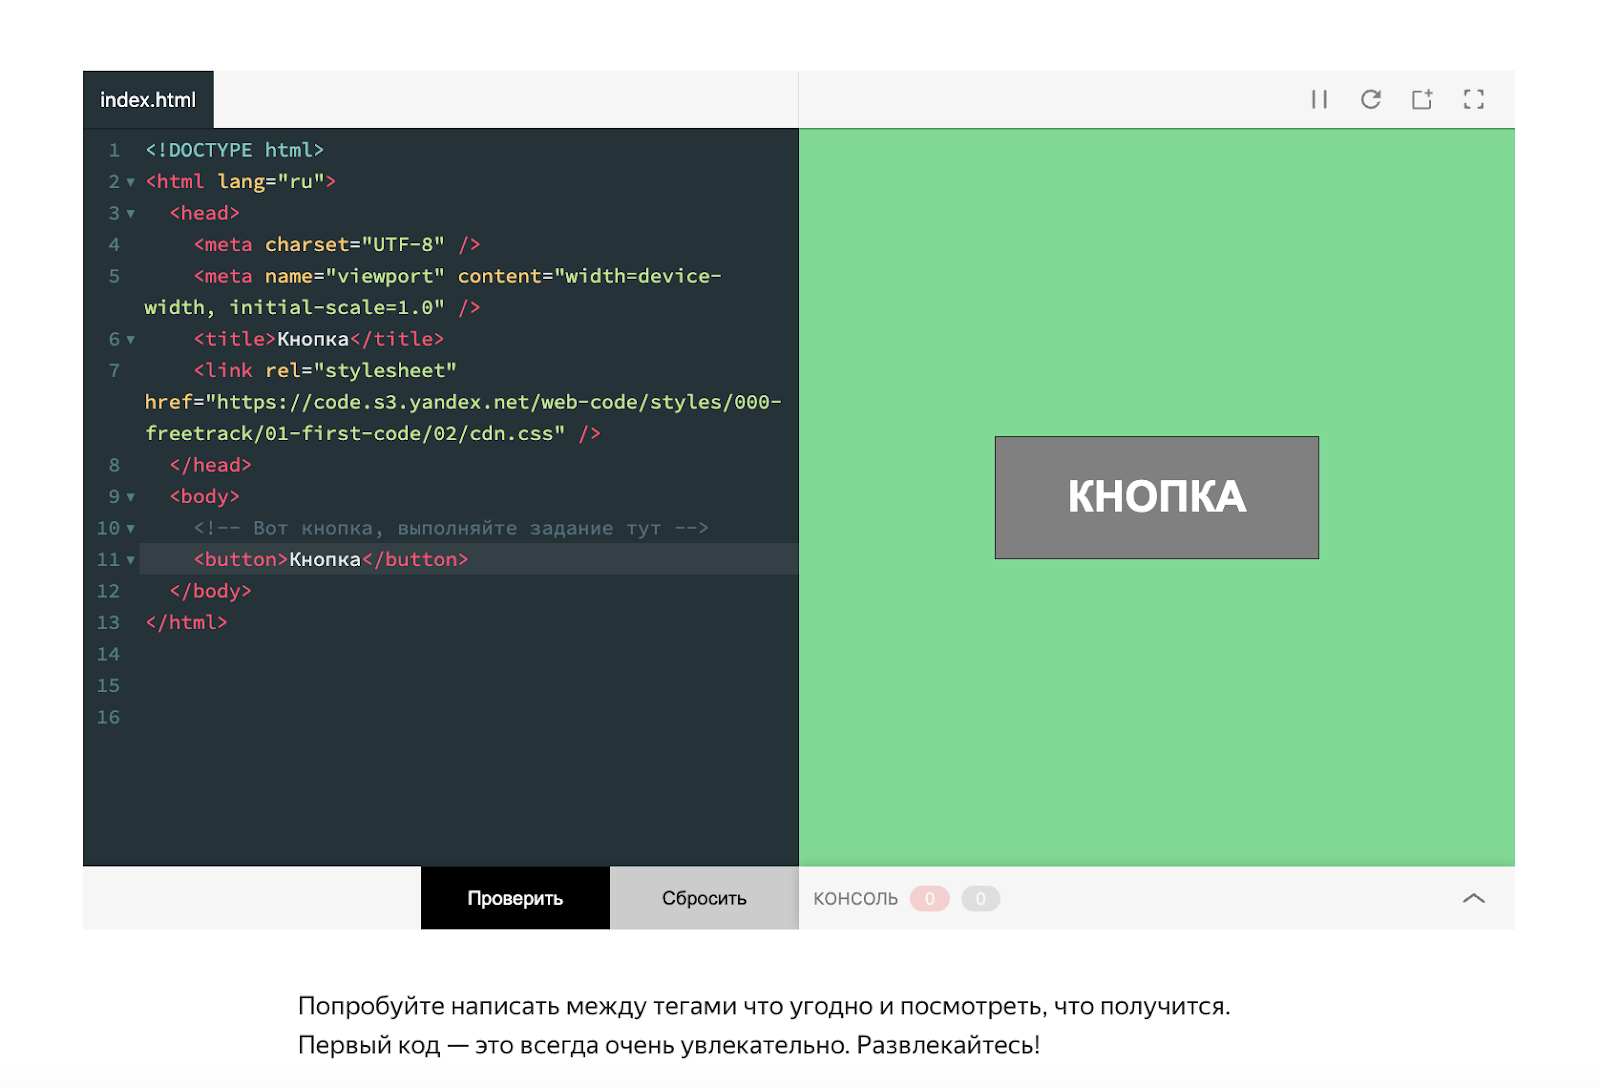The image size is (1600, 1088).
Task: Expand the console panel chevron
Action: click(x=1473, y=898)
